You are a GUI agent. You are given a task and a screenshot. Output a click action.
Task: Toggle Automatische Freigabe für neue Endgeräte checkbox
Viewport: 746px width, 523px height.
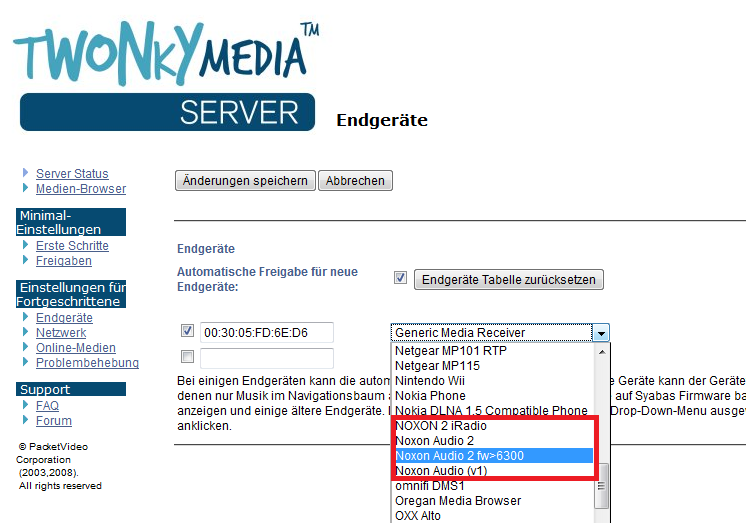[x=400, y=277]
